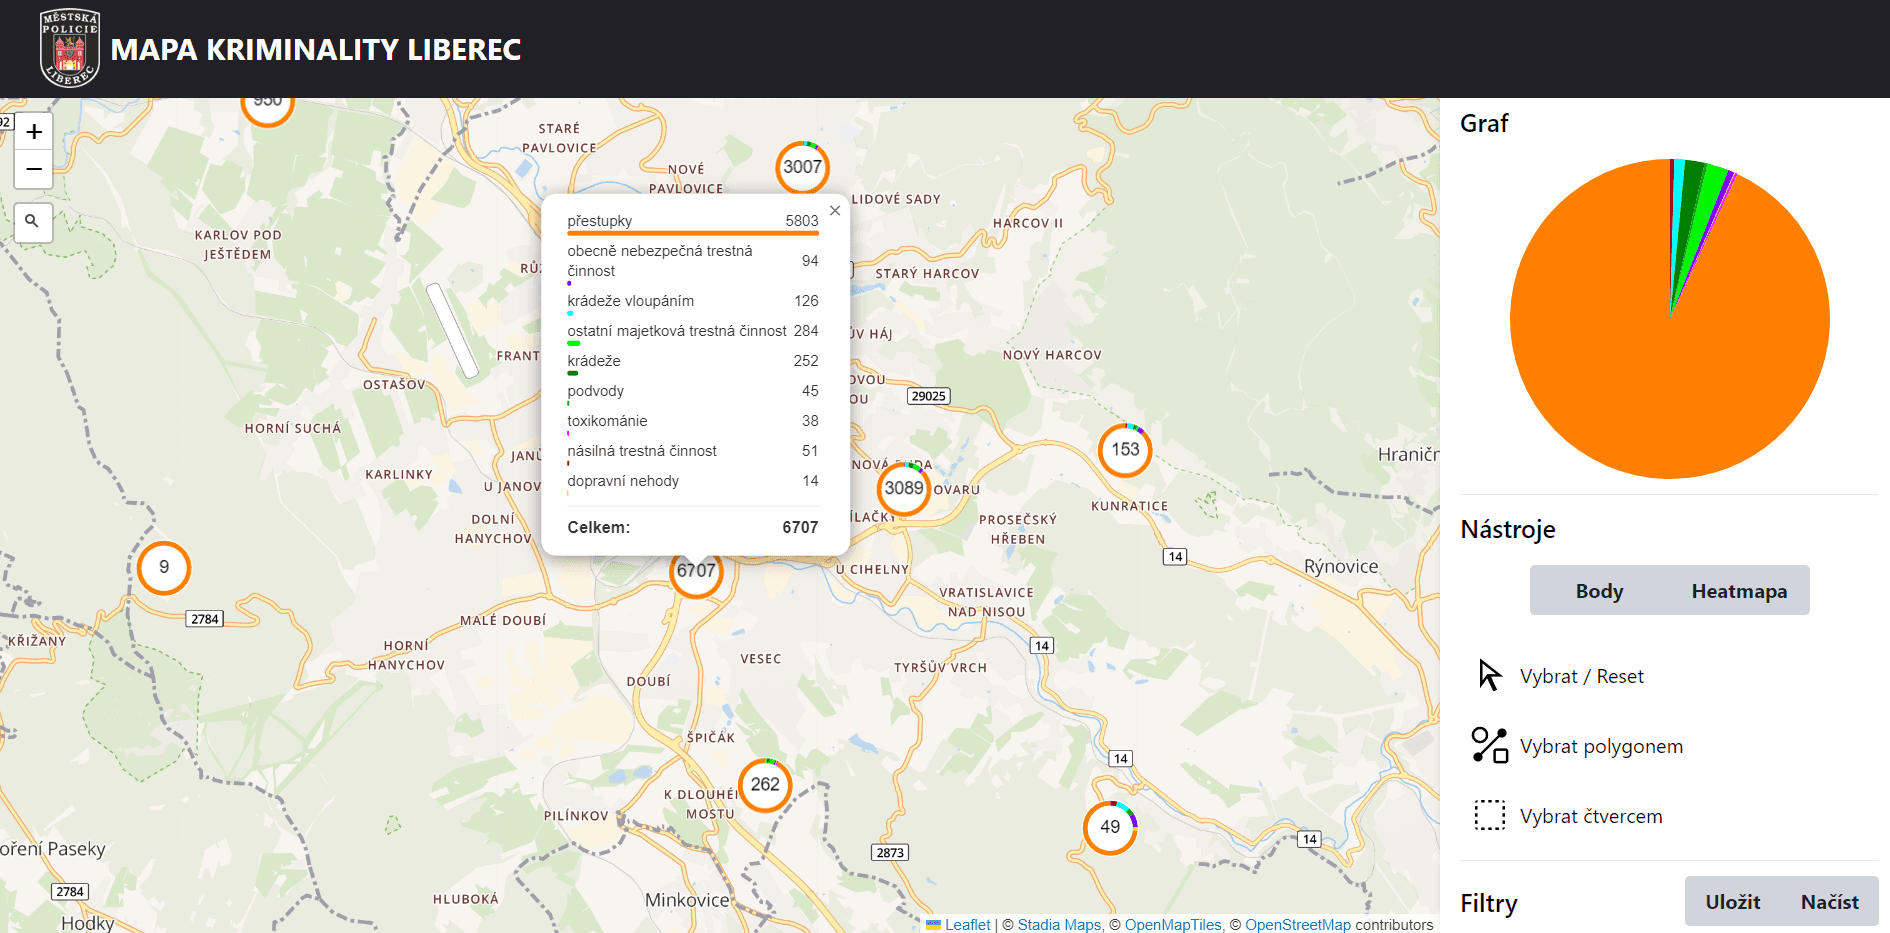Image resolution: width=1890 pixels, height=933 pixels.
Task: Open the map search tool
Action: (33, 222)
